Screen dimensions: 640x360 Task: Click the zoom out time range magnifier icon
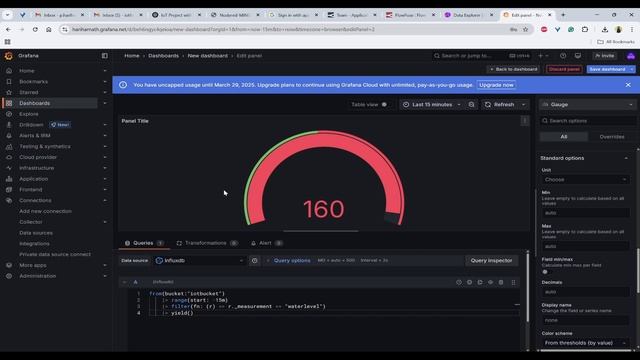point(471,105)
